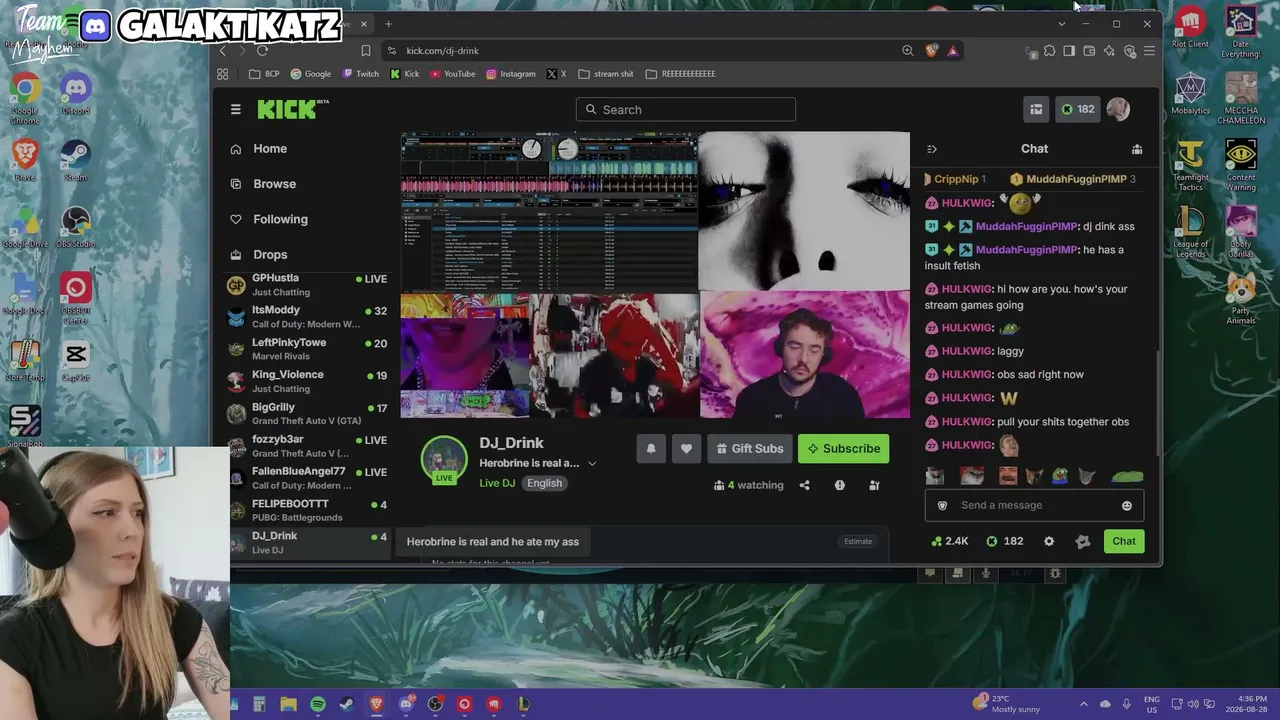Open the FELIPEBOTTTT channel in sidebar
The width and height of the screenshot is (1280, 720).
[x=308, y=510]
